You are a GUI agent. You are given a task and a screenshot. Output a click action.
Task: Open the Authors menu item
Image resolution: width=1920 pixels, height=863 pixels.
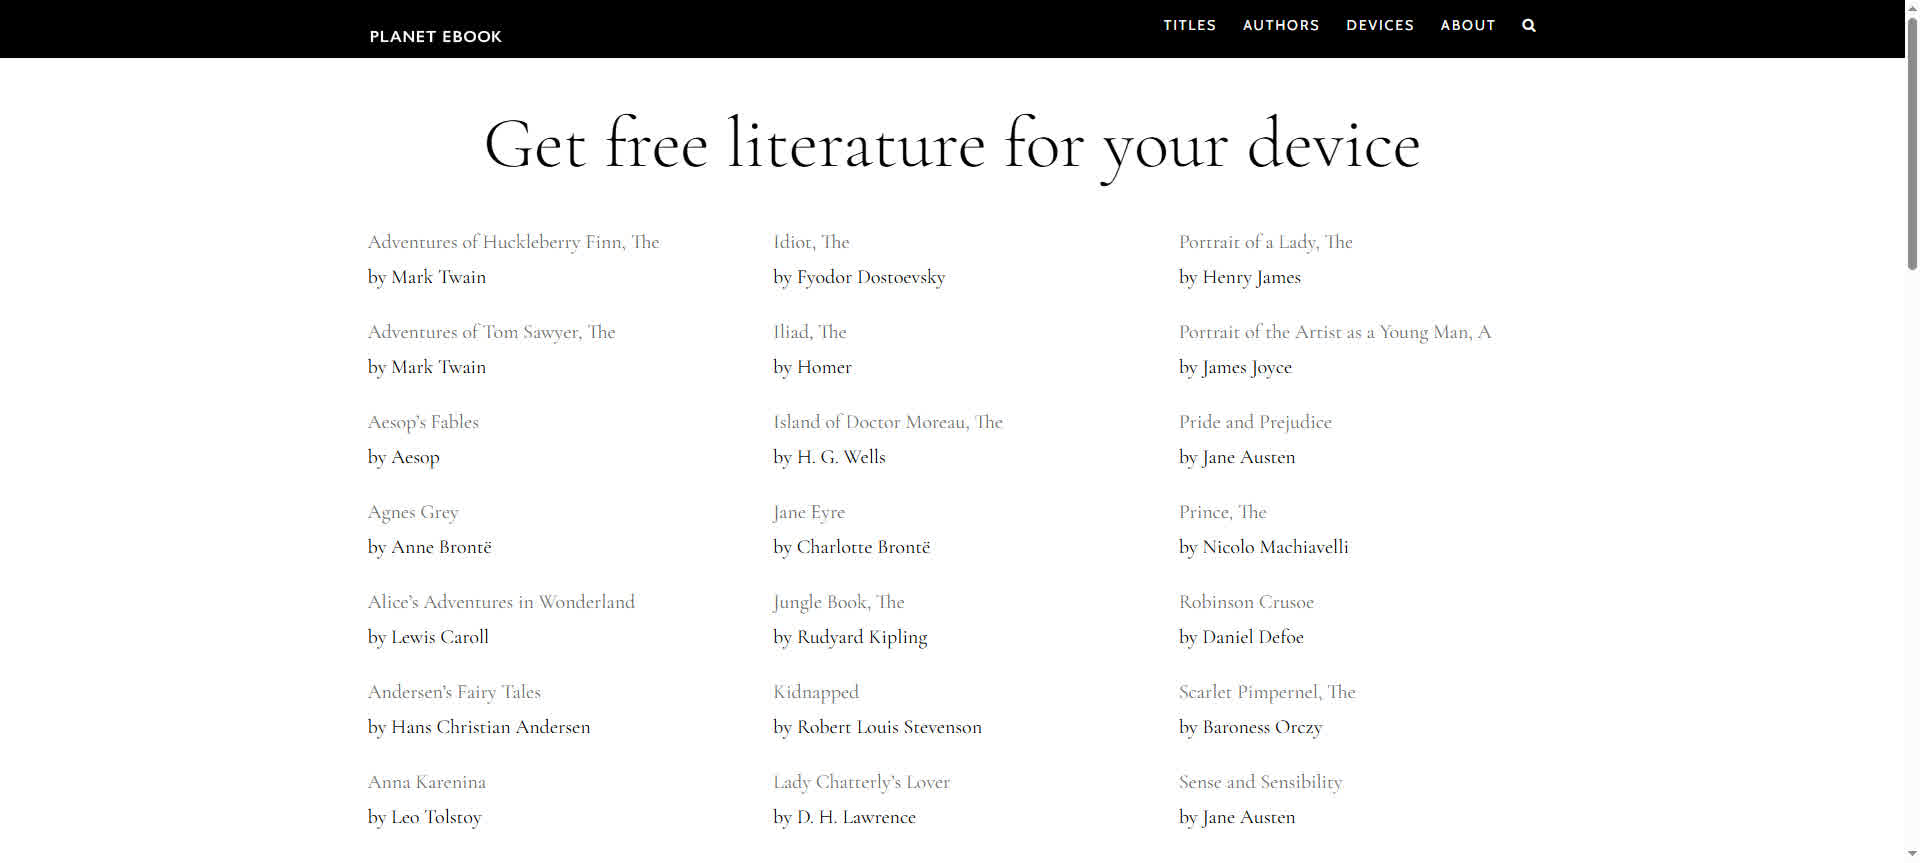pyautogui.click(x=1281, y=25)
